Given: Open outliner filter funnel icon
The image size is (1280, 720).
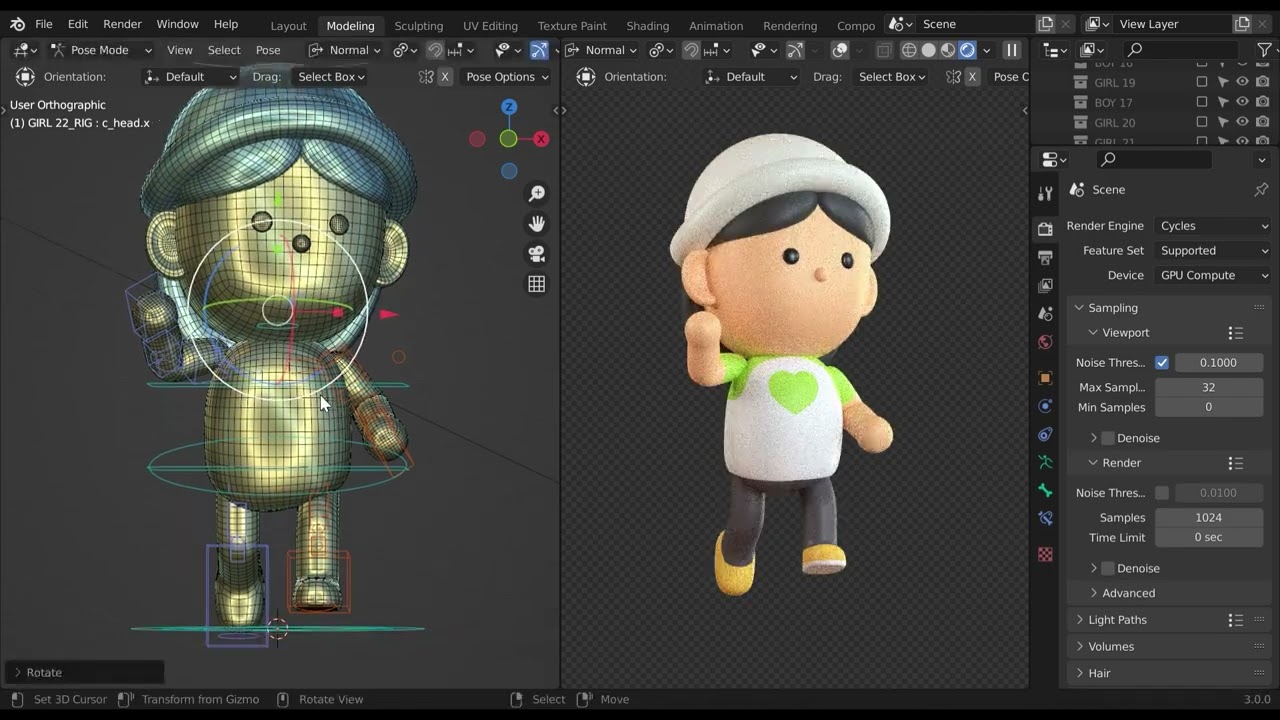Looking at the screenshot, I should pyautogui.click(x=1264, y=50).
